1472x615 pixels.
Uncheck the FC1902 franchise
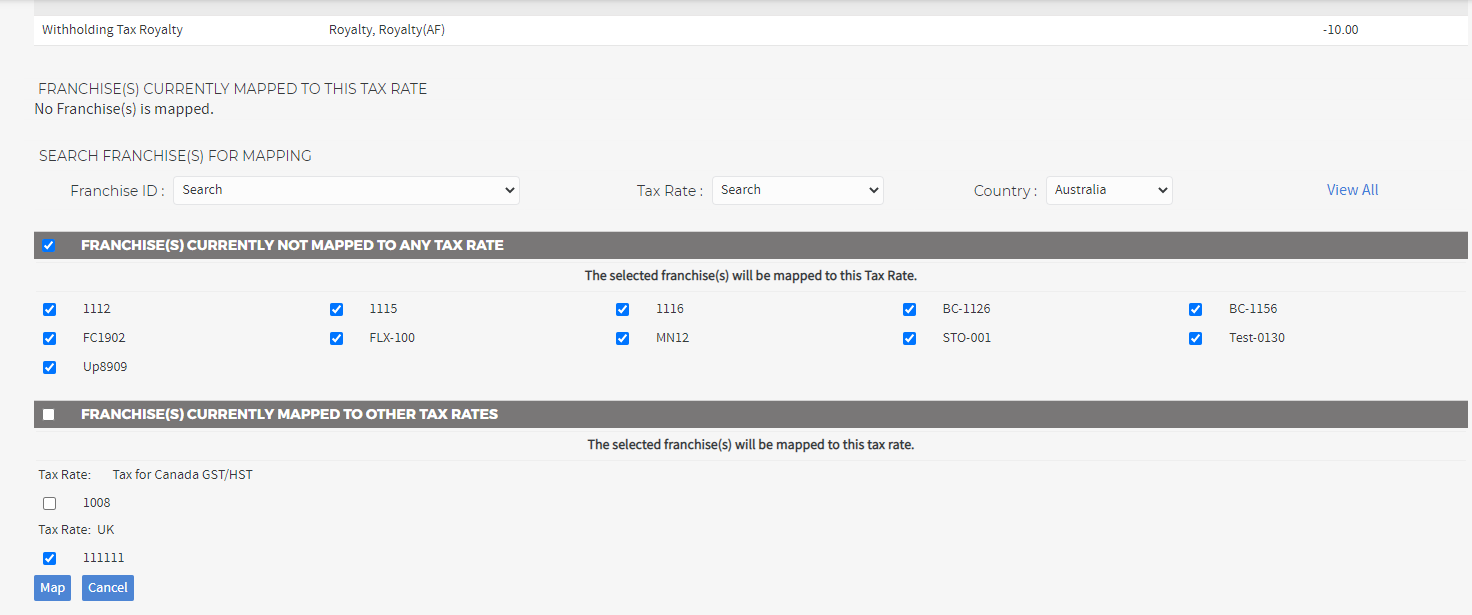(49, 339)
